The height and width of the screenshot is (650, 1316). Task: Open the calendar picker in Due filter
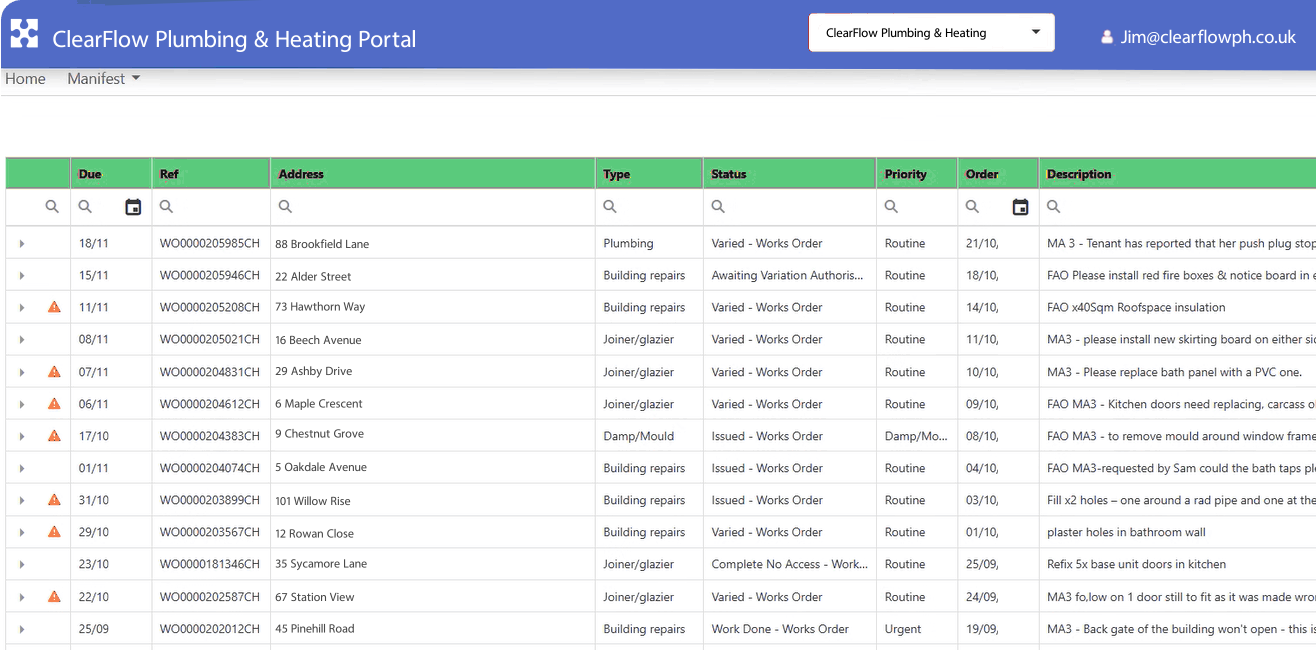click(133, 207)
